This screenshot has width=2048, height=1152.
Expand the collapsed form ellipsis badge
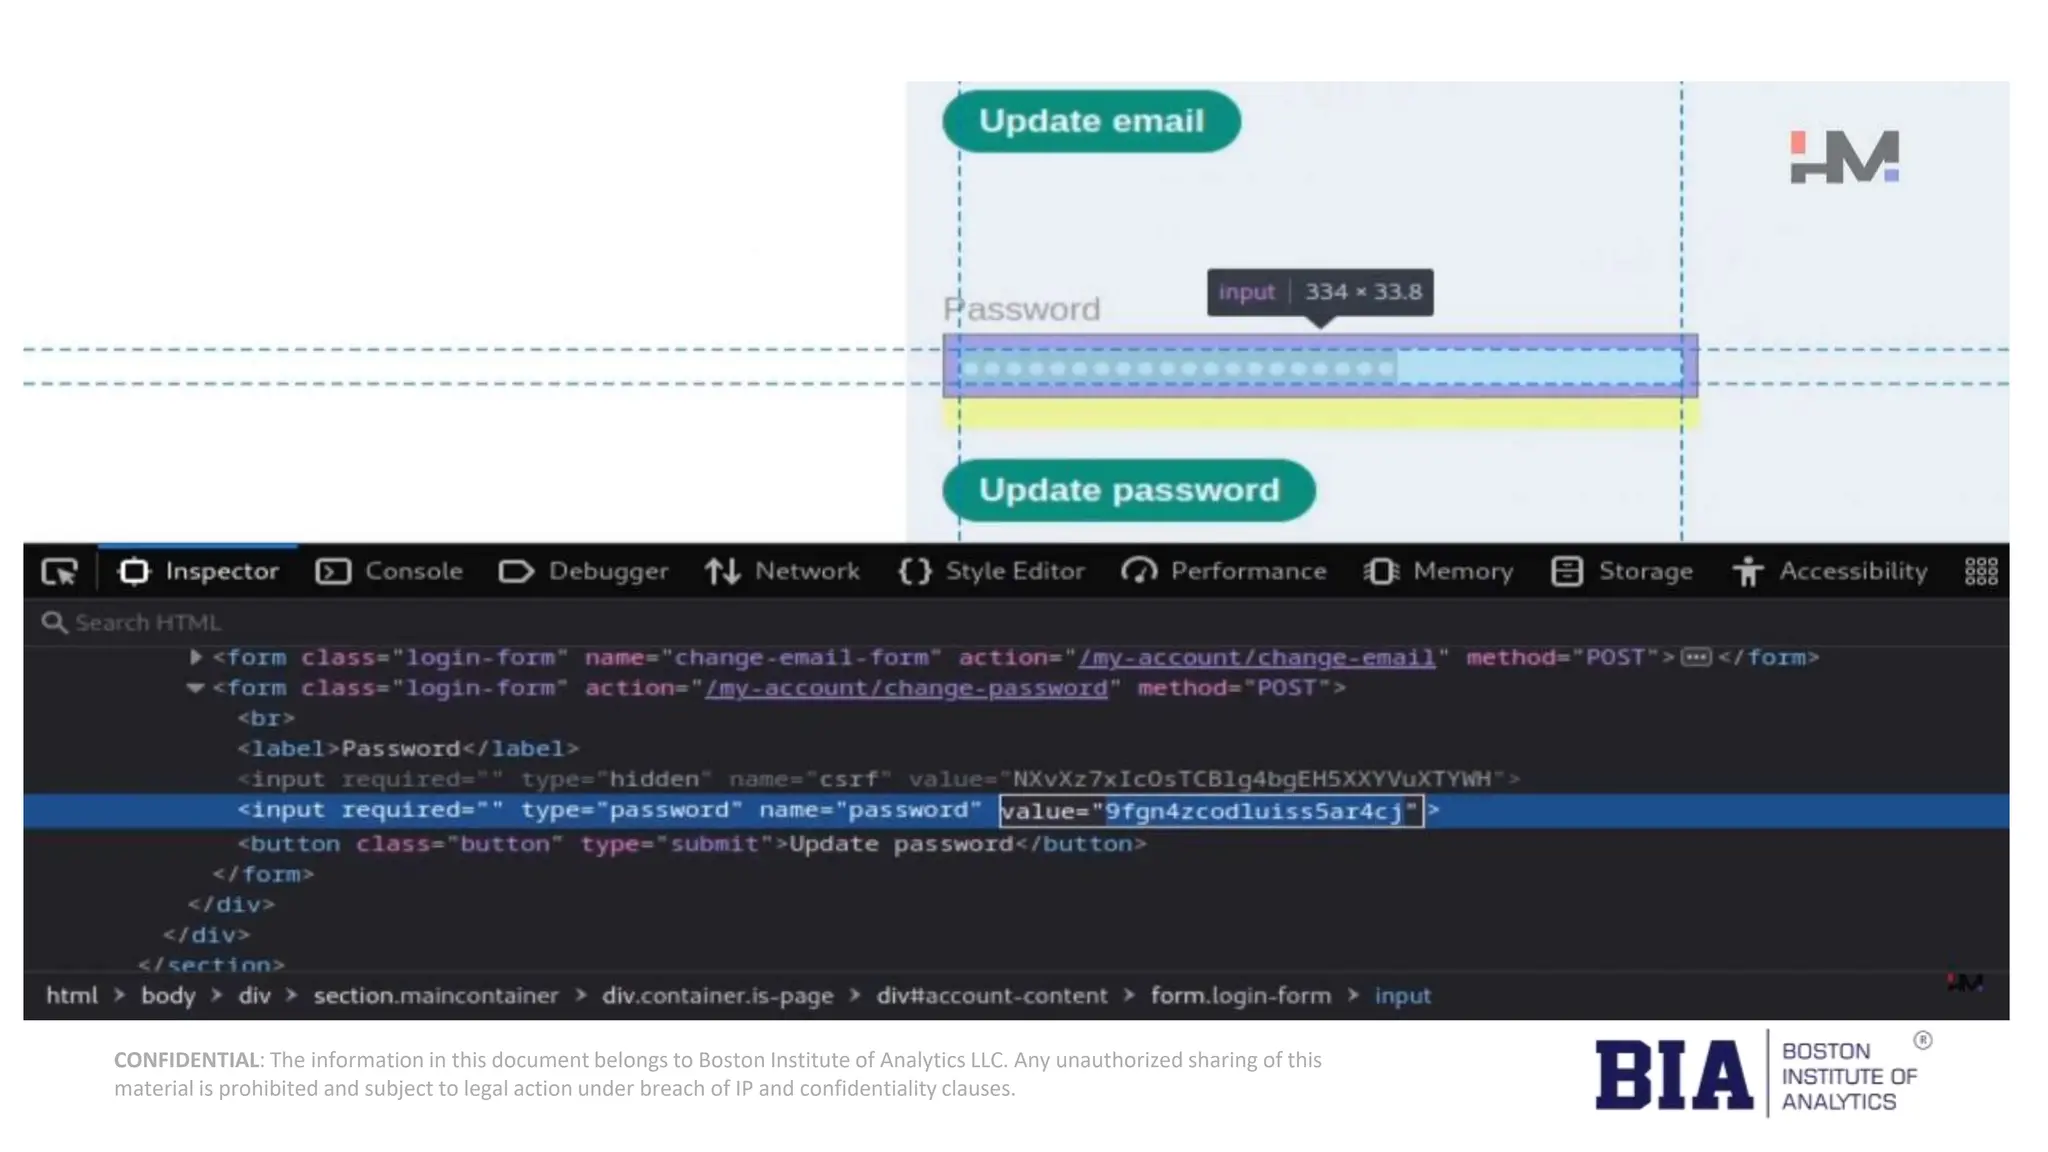click(1696, 658)
